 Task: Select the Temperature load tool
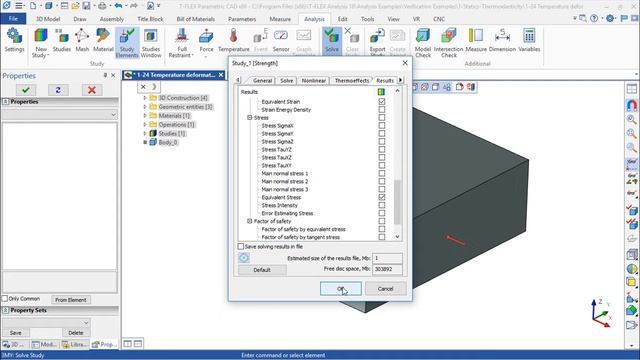233,40
